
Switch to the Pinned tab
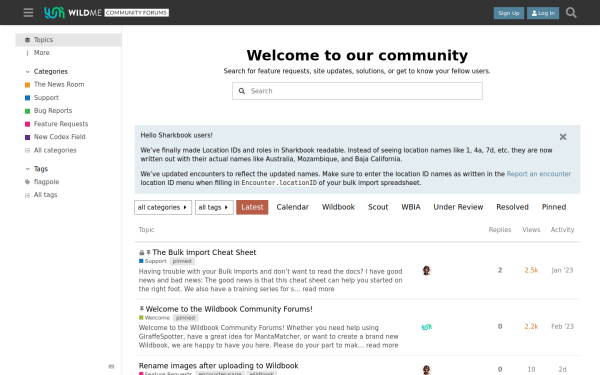[554, 207]
